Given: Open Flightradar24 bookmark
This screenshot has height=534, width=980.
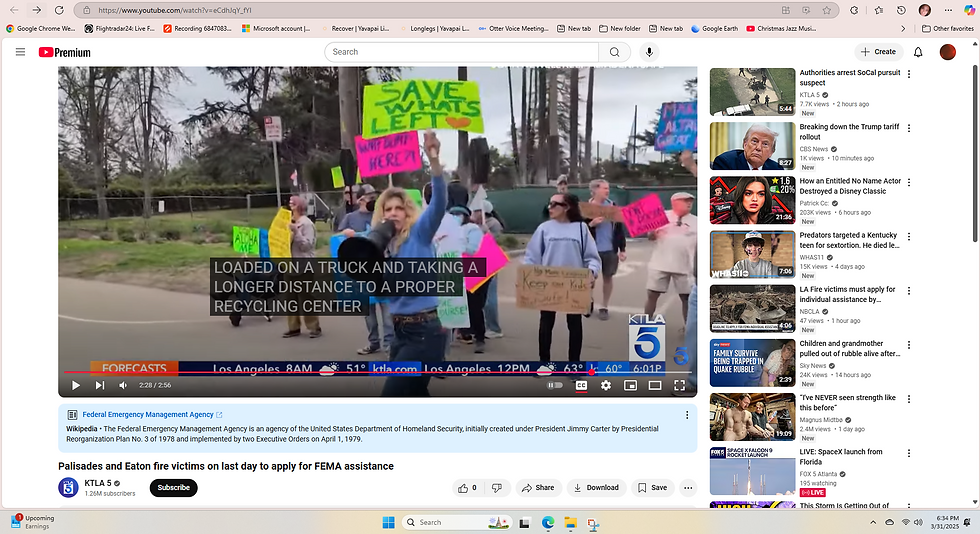Looking at the screenshot, I should (119, 28).
